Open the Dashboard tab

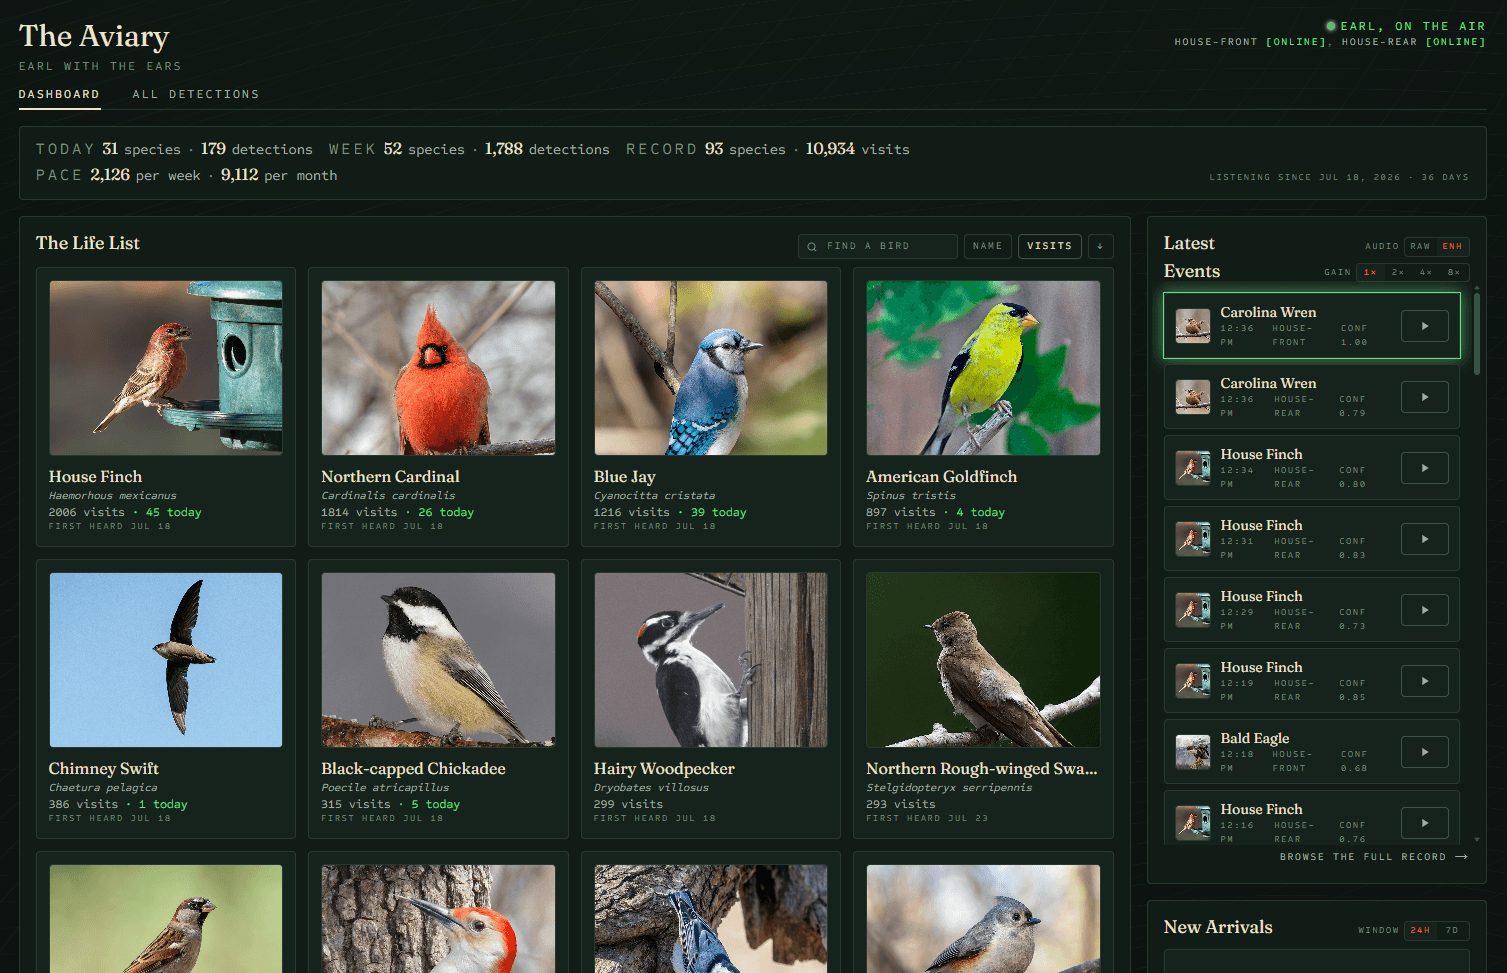click(59, 94)
